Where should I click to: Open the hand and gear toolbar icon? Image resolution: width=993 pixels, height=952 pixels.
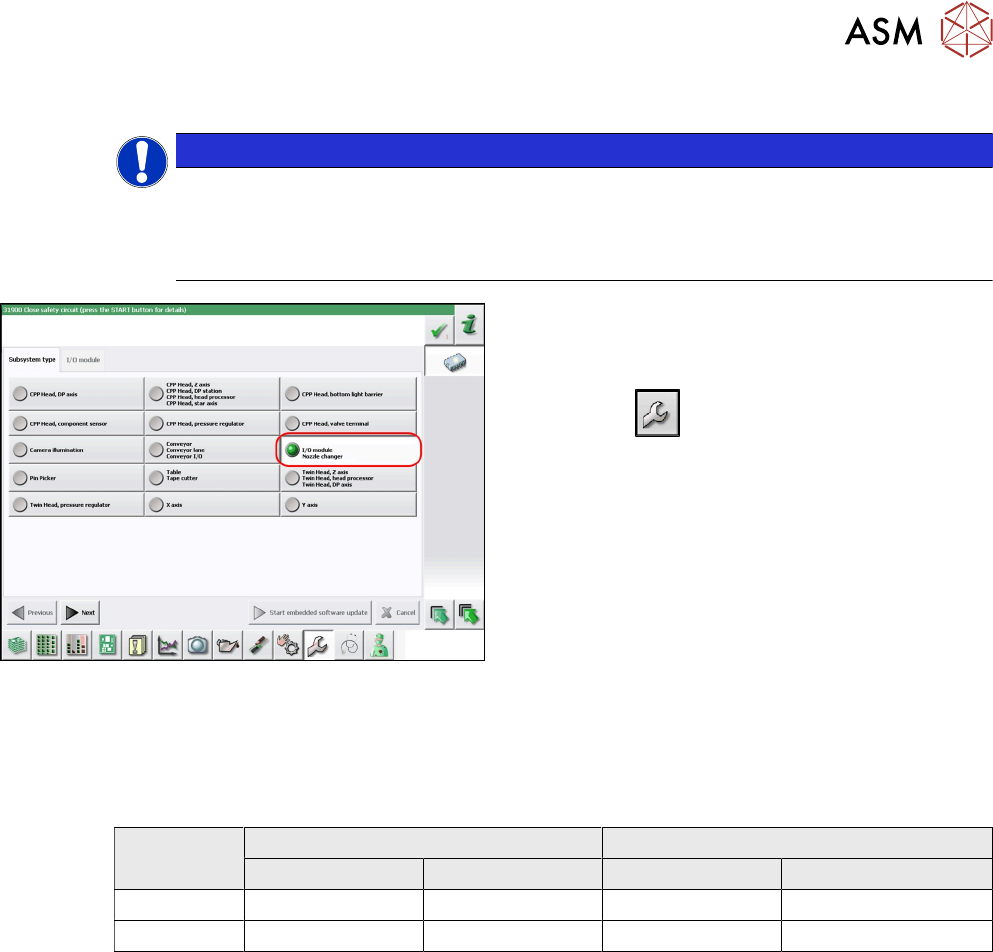coord(288,645)
